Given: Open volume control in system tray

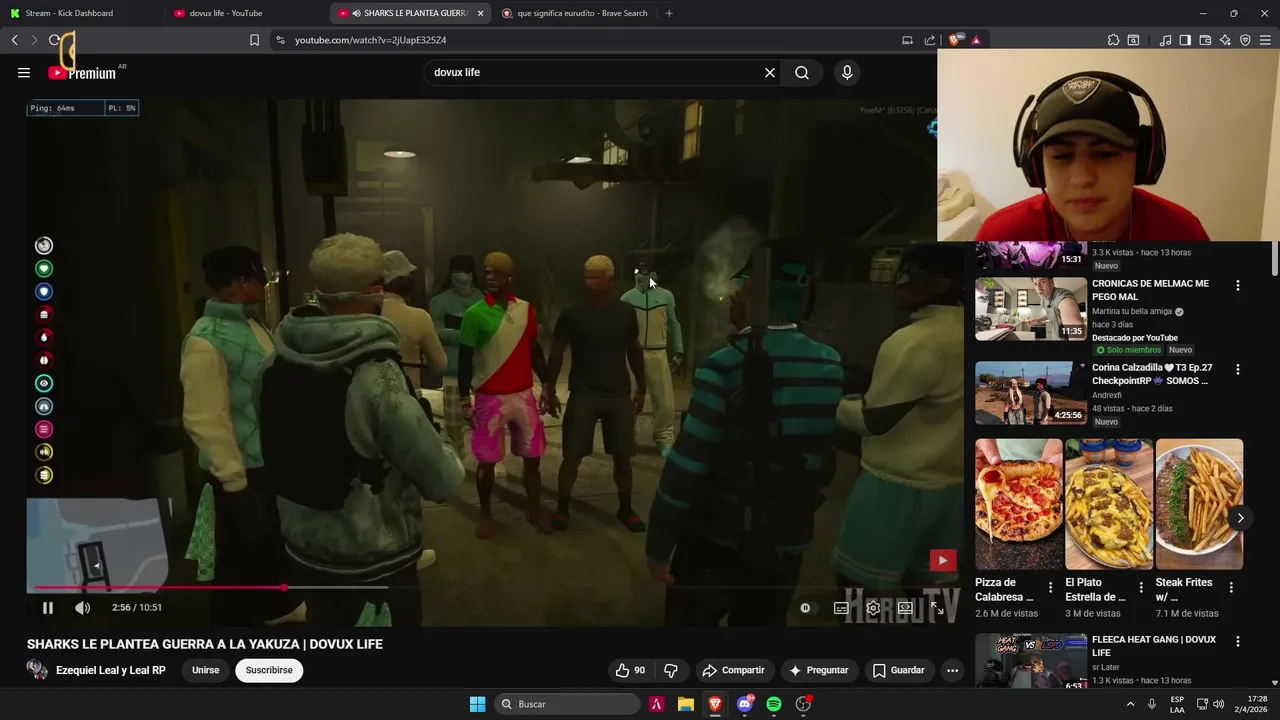Looking at the screenshot, I should pos(1218,704).
